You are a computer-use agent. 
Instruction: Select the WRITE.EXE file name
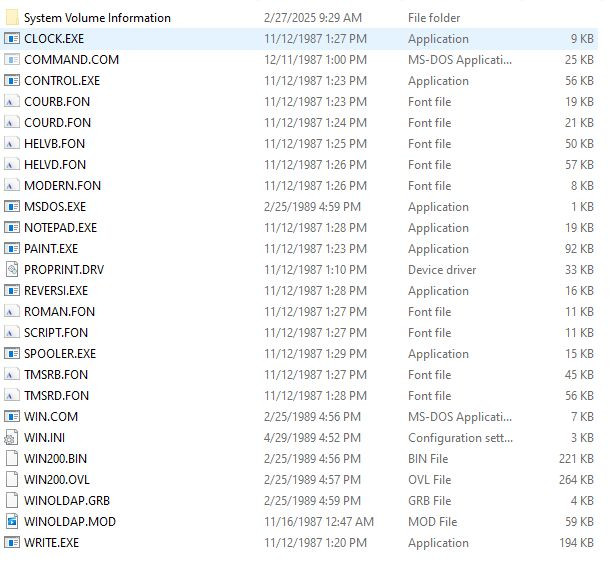click(51, 542)
